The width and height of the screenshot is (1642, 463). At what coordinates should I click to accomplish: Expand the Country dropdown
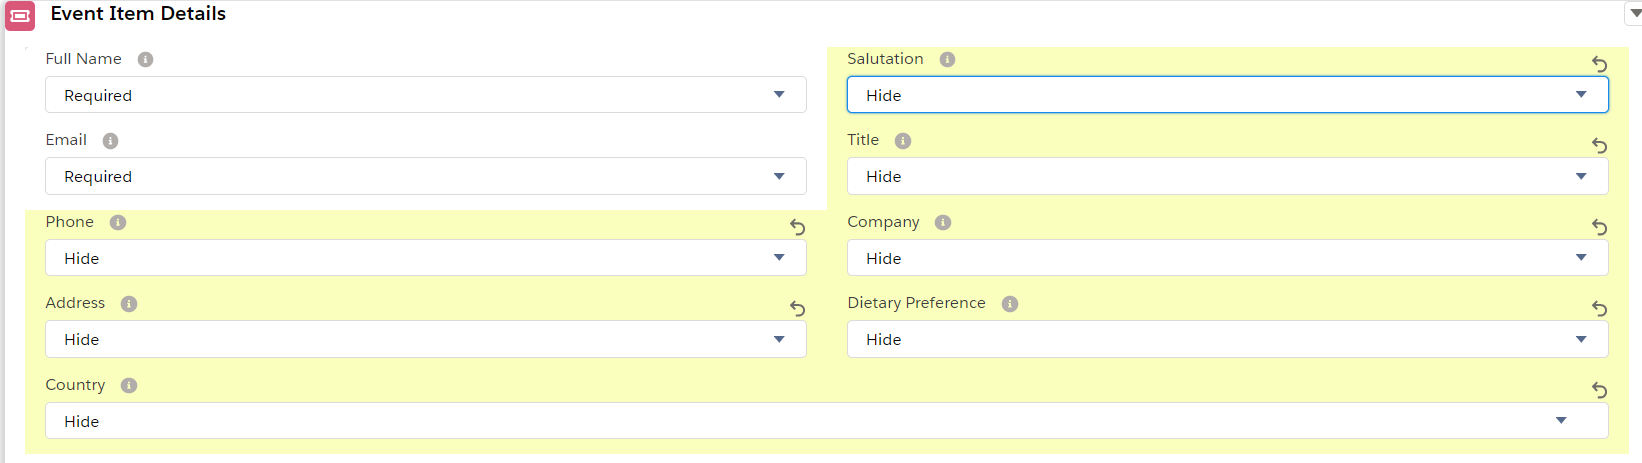point(826,421)
